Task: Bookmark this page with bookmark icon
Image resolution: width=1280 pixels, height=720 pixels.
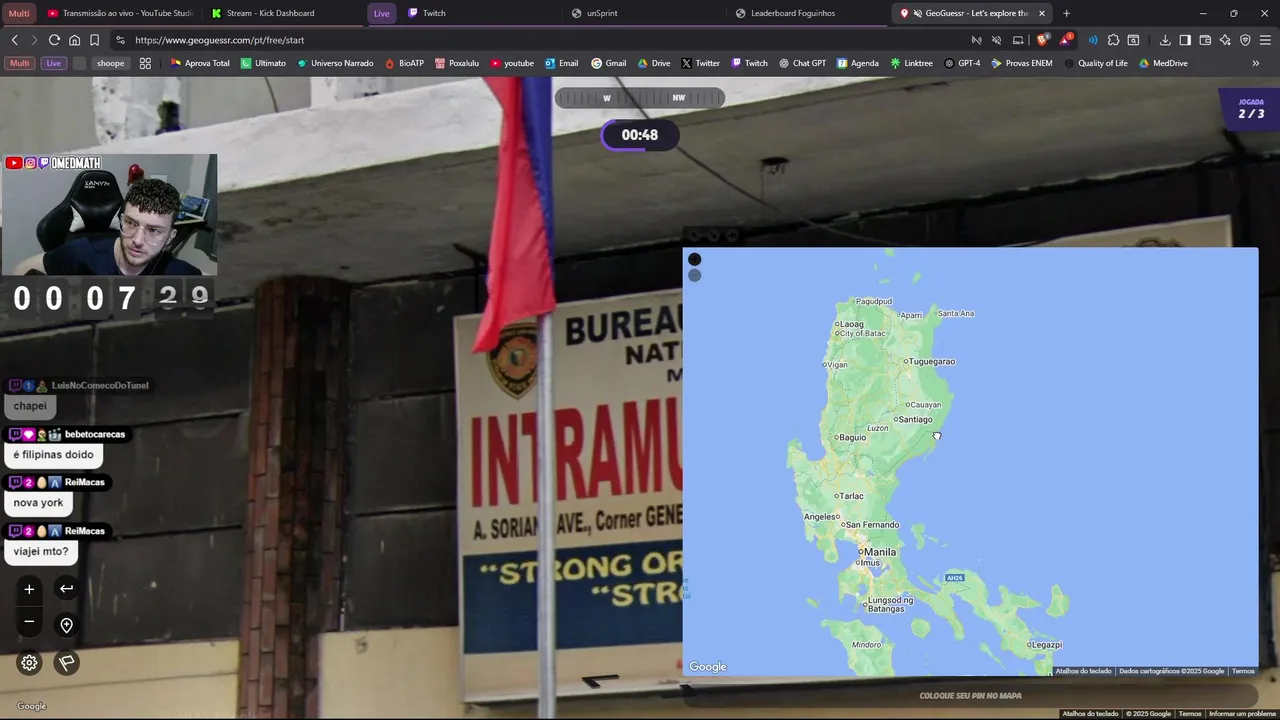Action: tap(94, 40)
